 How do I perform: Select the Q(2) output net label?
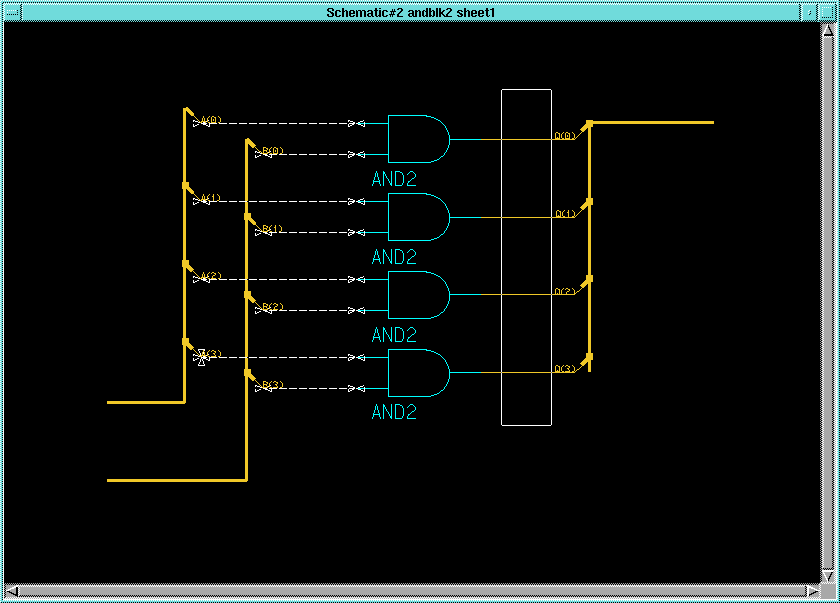(565, 291)
